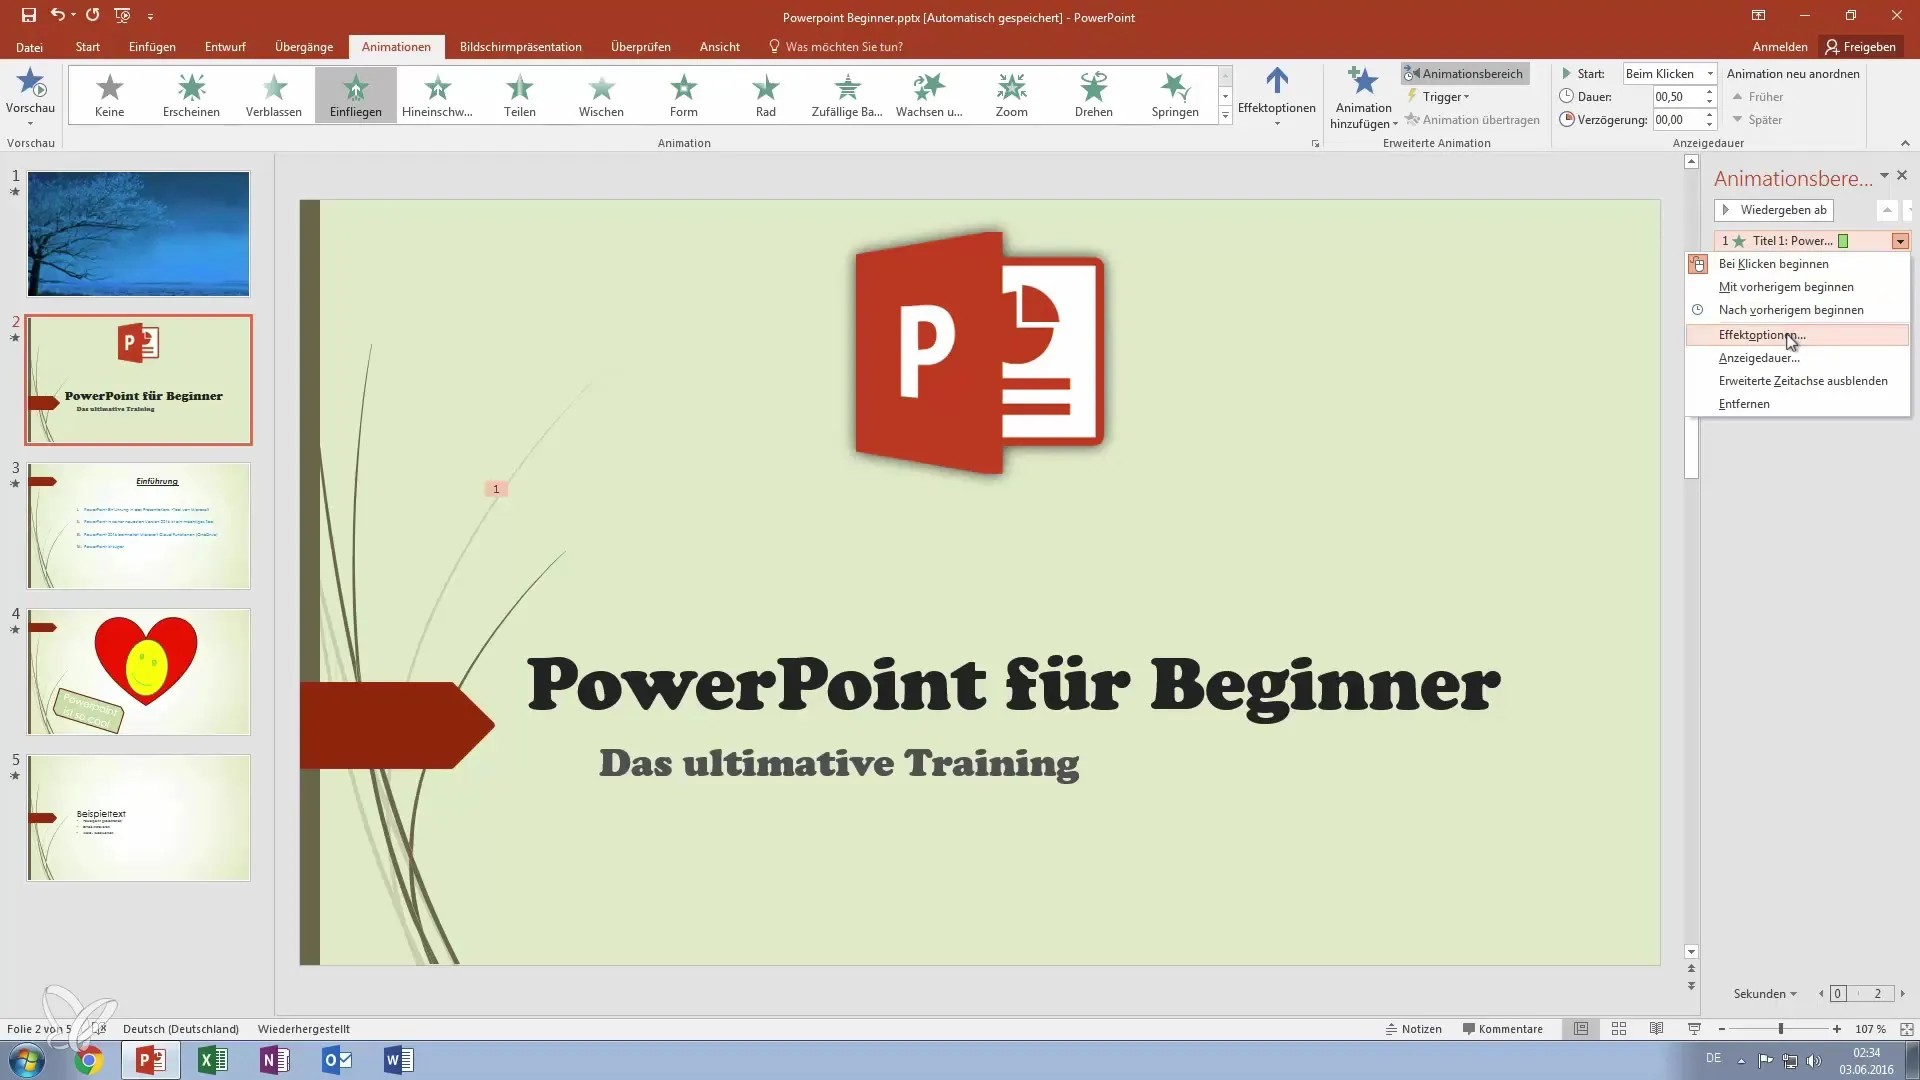
Task: Click Animation übertragen painter
Action: pos(1472,119)
